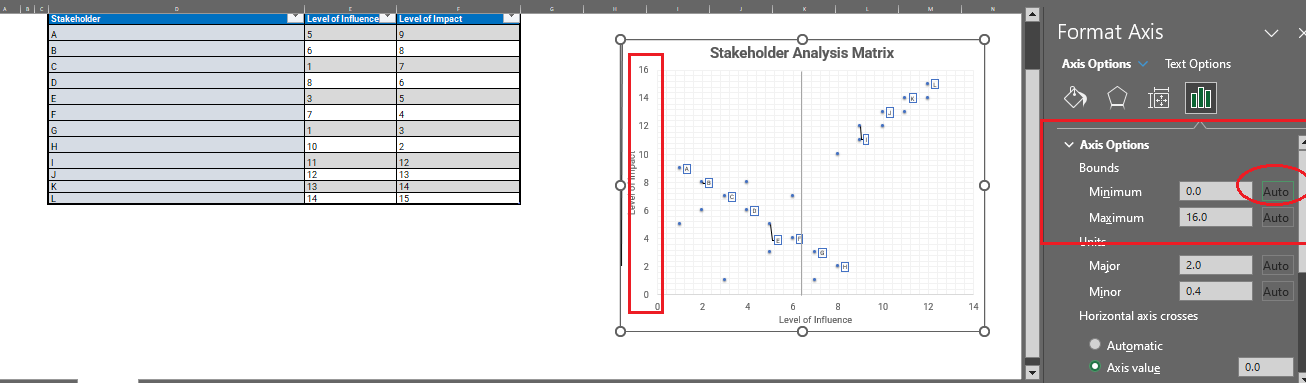The height and width of the screenshot is (383, 1306).
Task: Select the Automatic axis crossing option
Action: tap(1096, 345)
